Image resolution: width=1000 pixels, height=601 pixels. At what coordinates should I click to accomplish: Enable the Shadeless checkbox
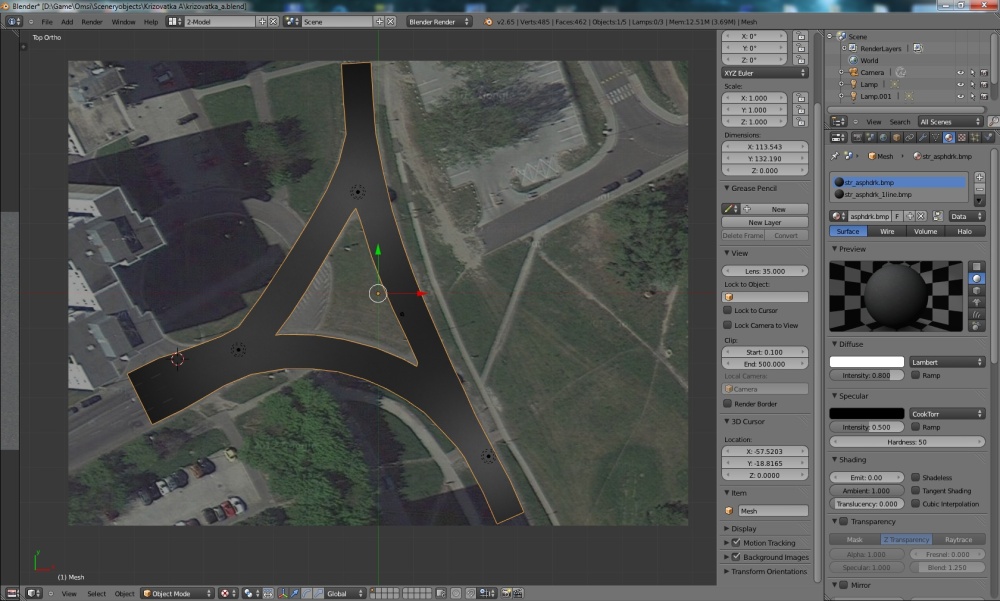coord(915,478)
